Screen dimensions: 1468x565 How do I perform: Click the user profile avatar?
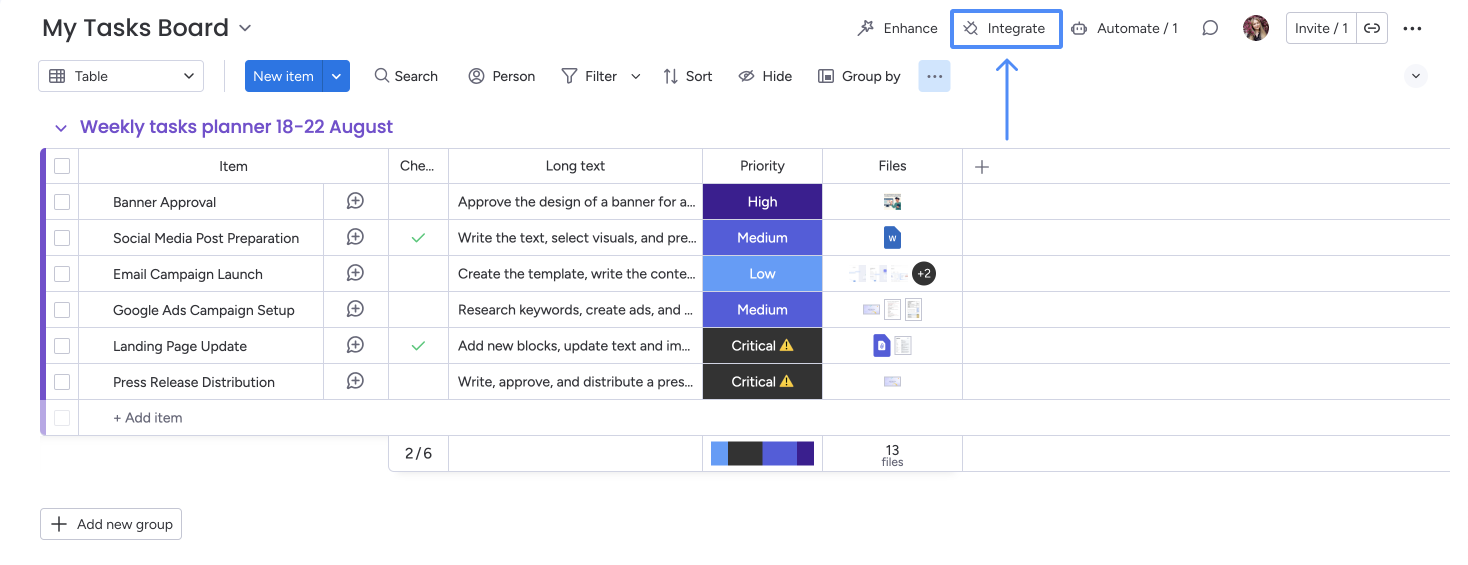(1255, 28)
